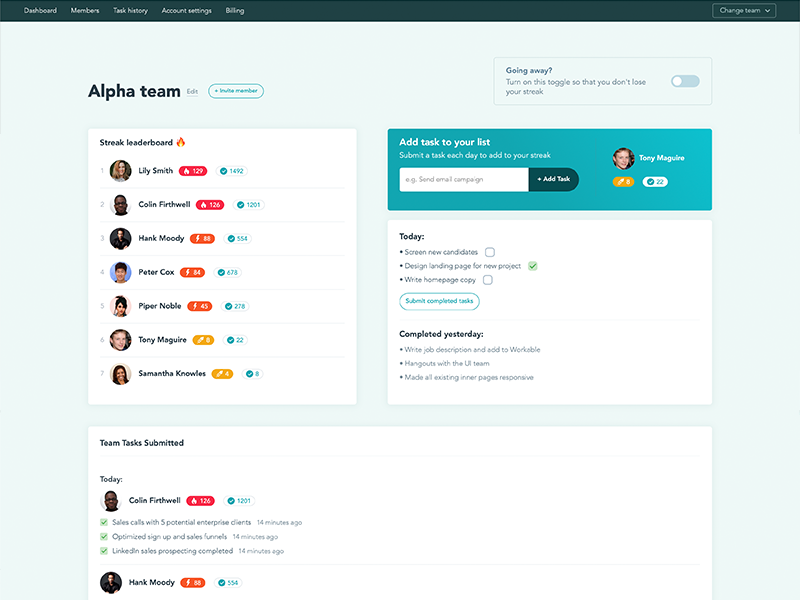
Task: Check the Screen new candidates checkbox
Action: point(490,252)
